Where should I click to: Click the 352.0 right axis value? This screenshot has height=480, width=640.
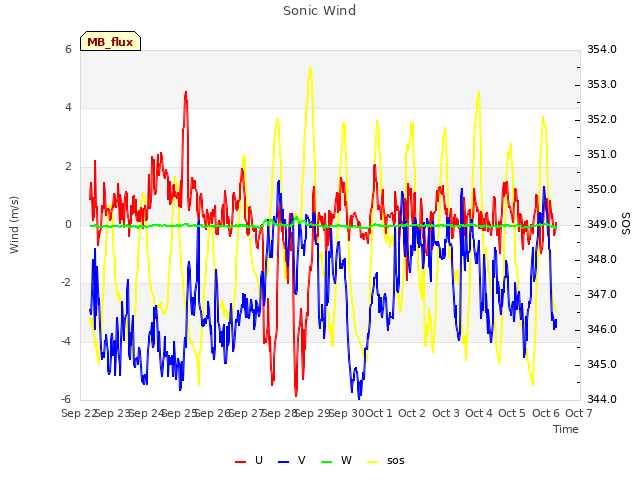click(602, 120)
